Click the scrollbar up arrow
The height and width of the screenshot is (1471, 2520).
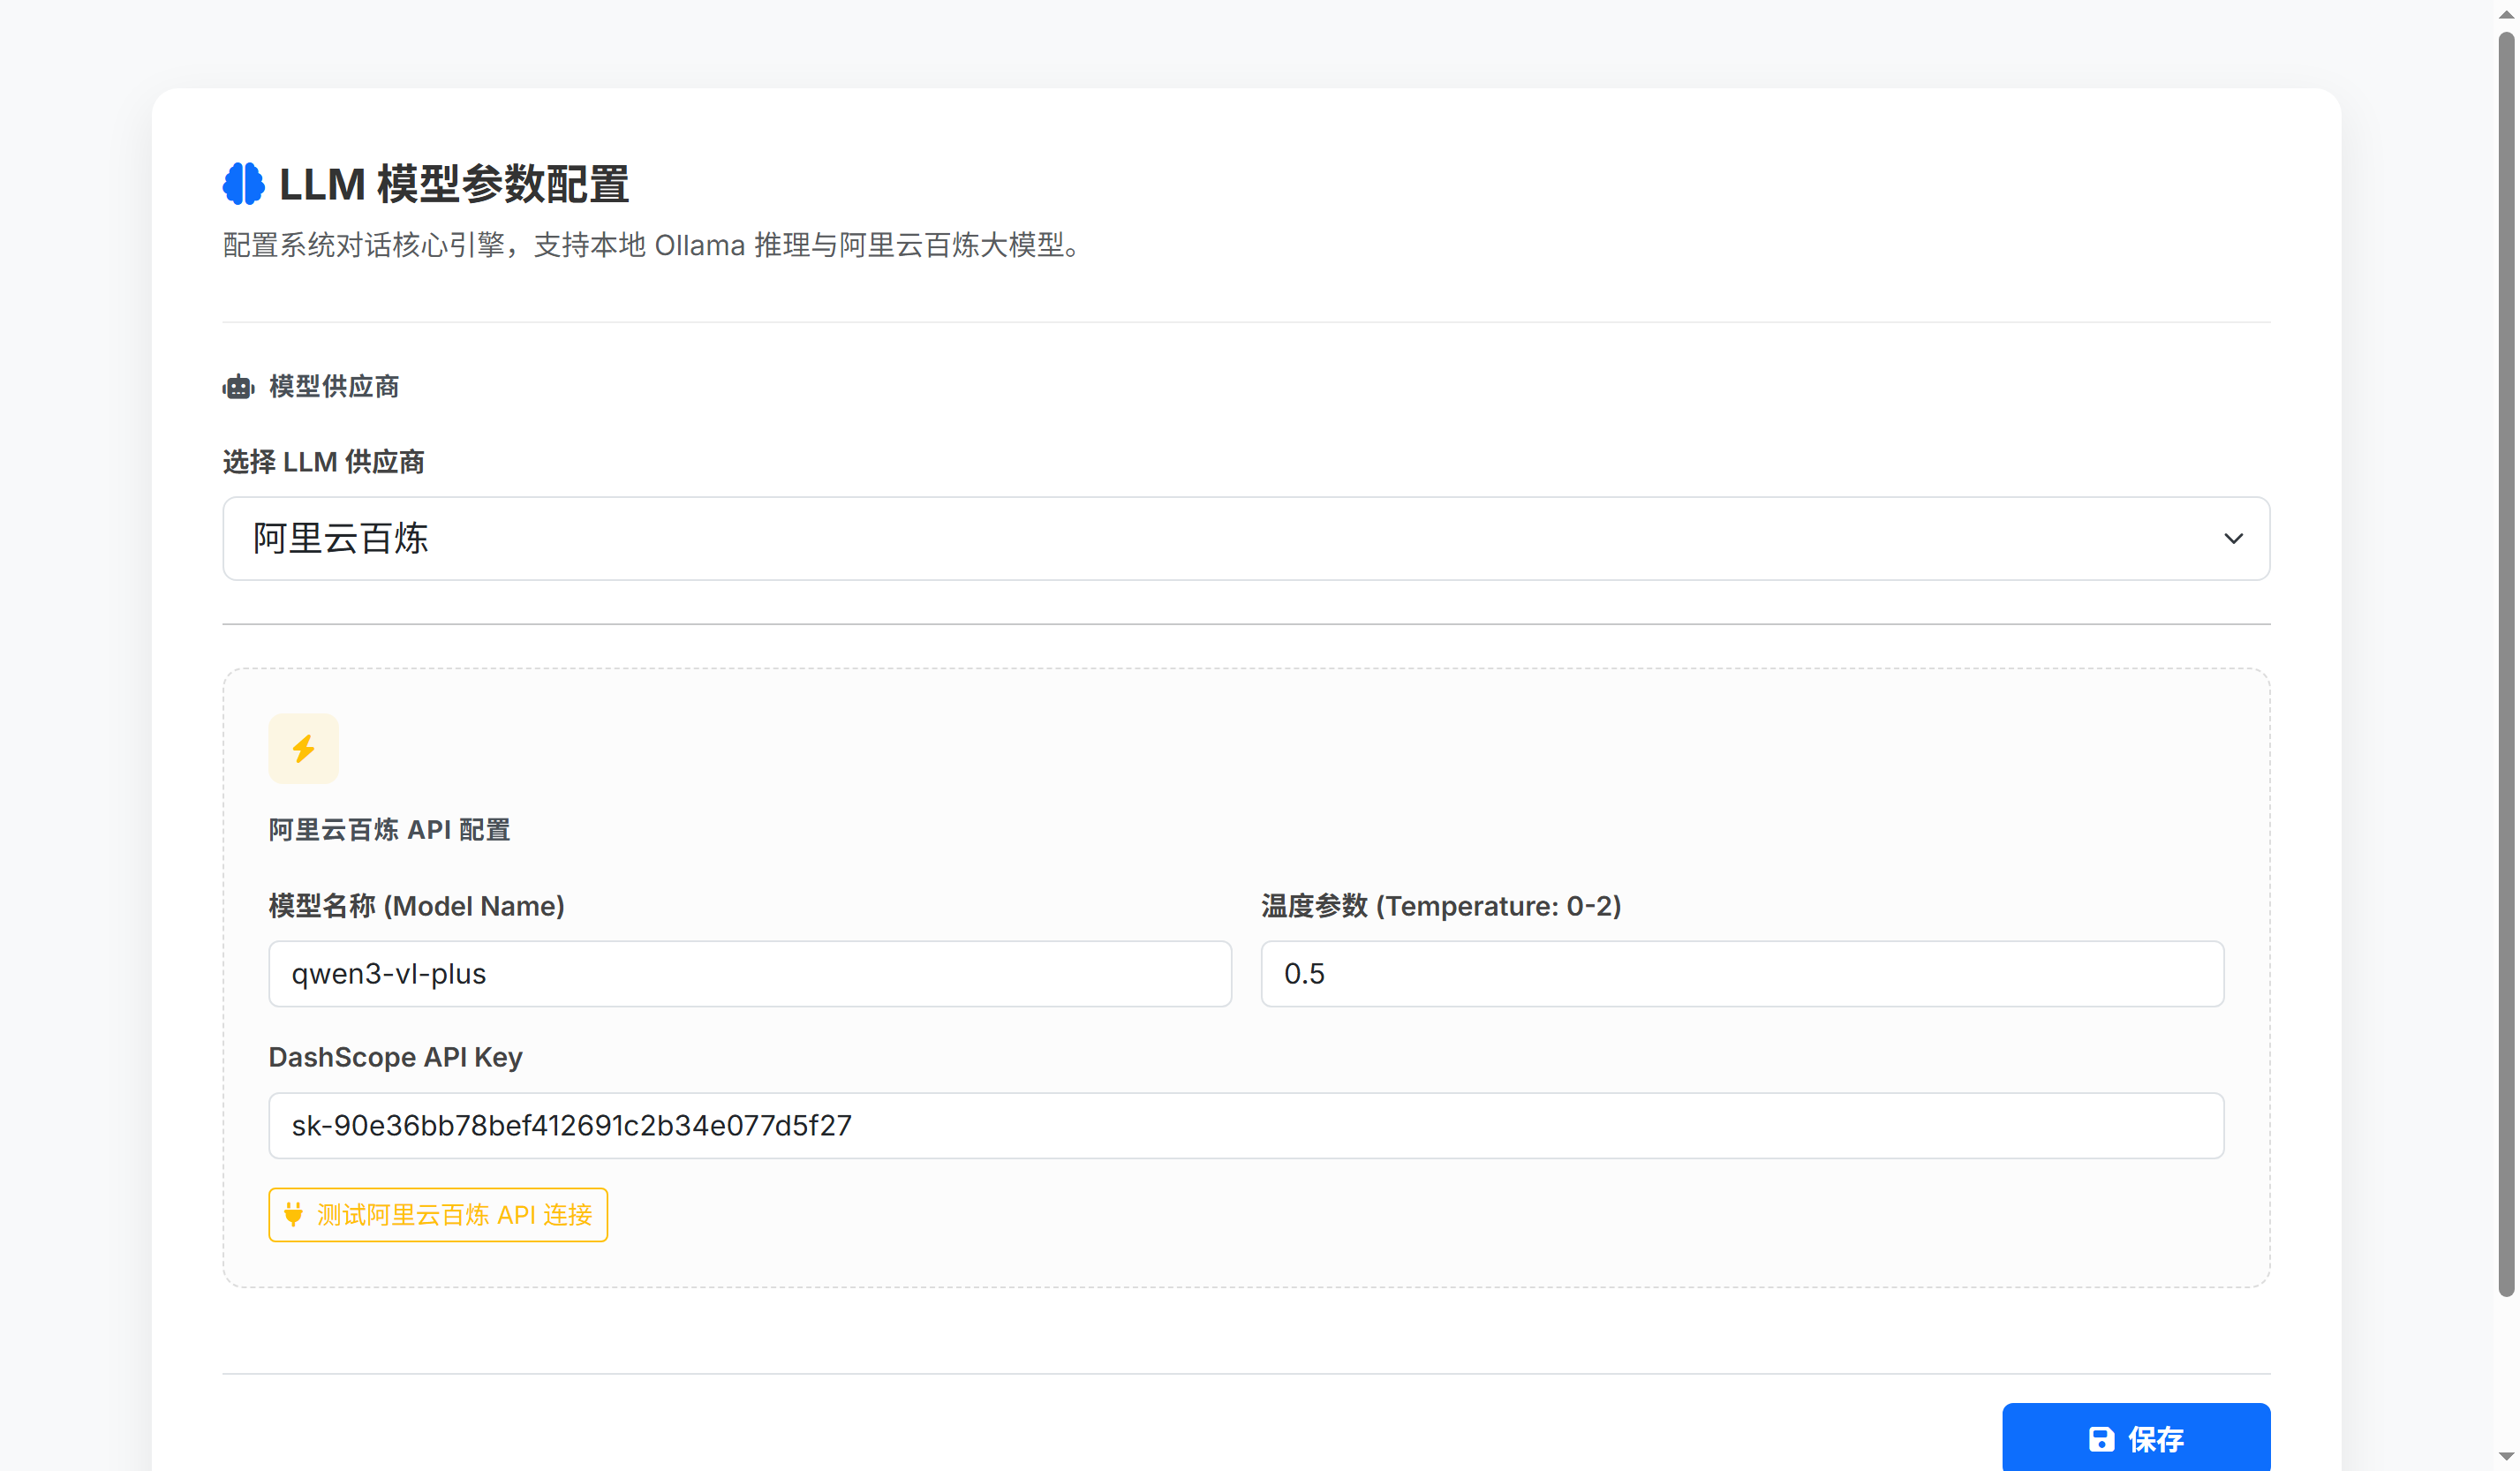click(2508, 12)
